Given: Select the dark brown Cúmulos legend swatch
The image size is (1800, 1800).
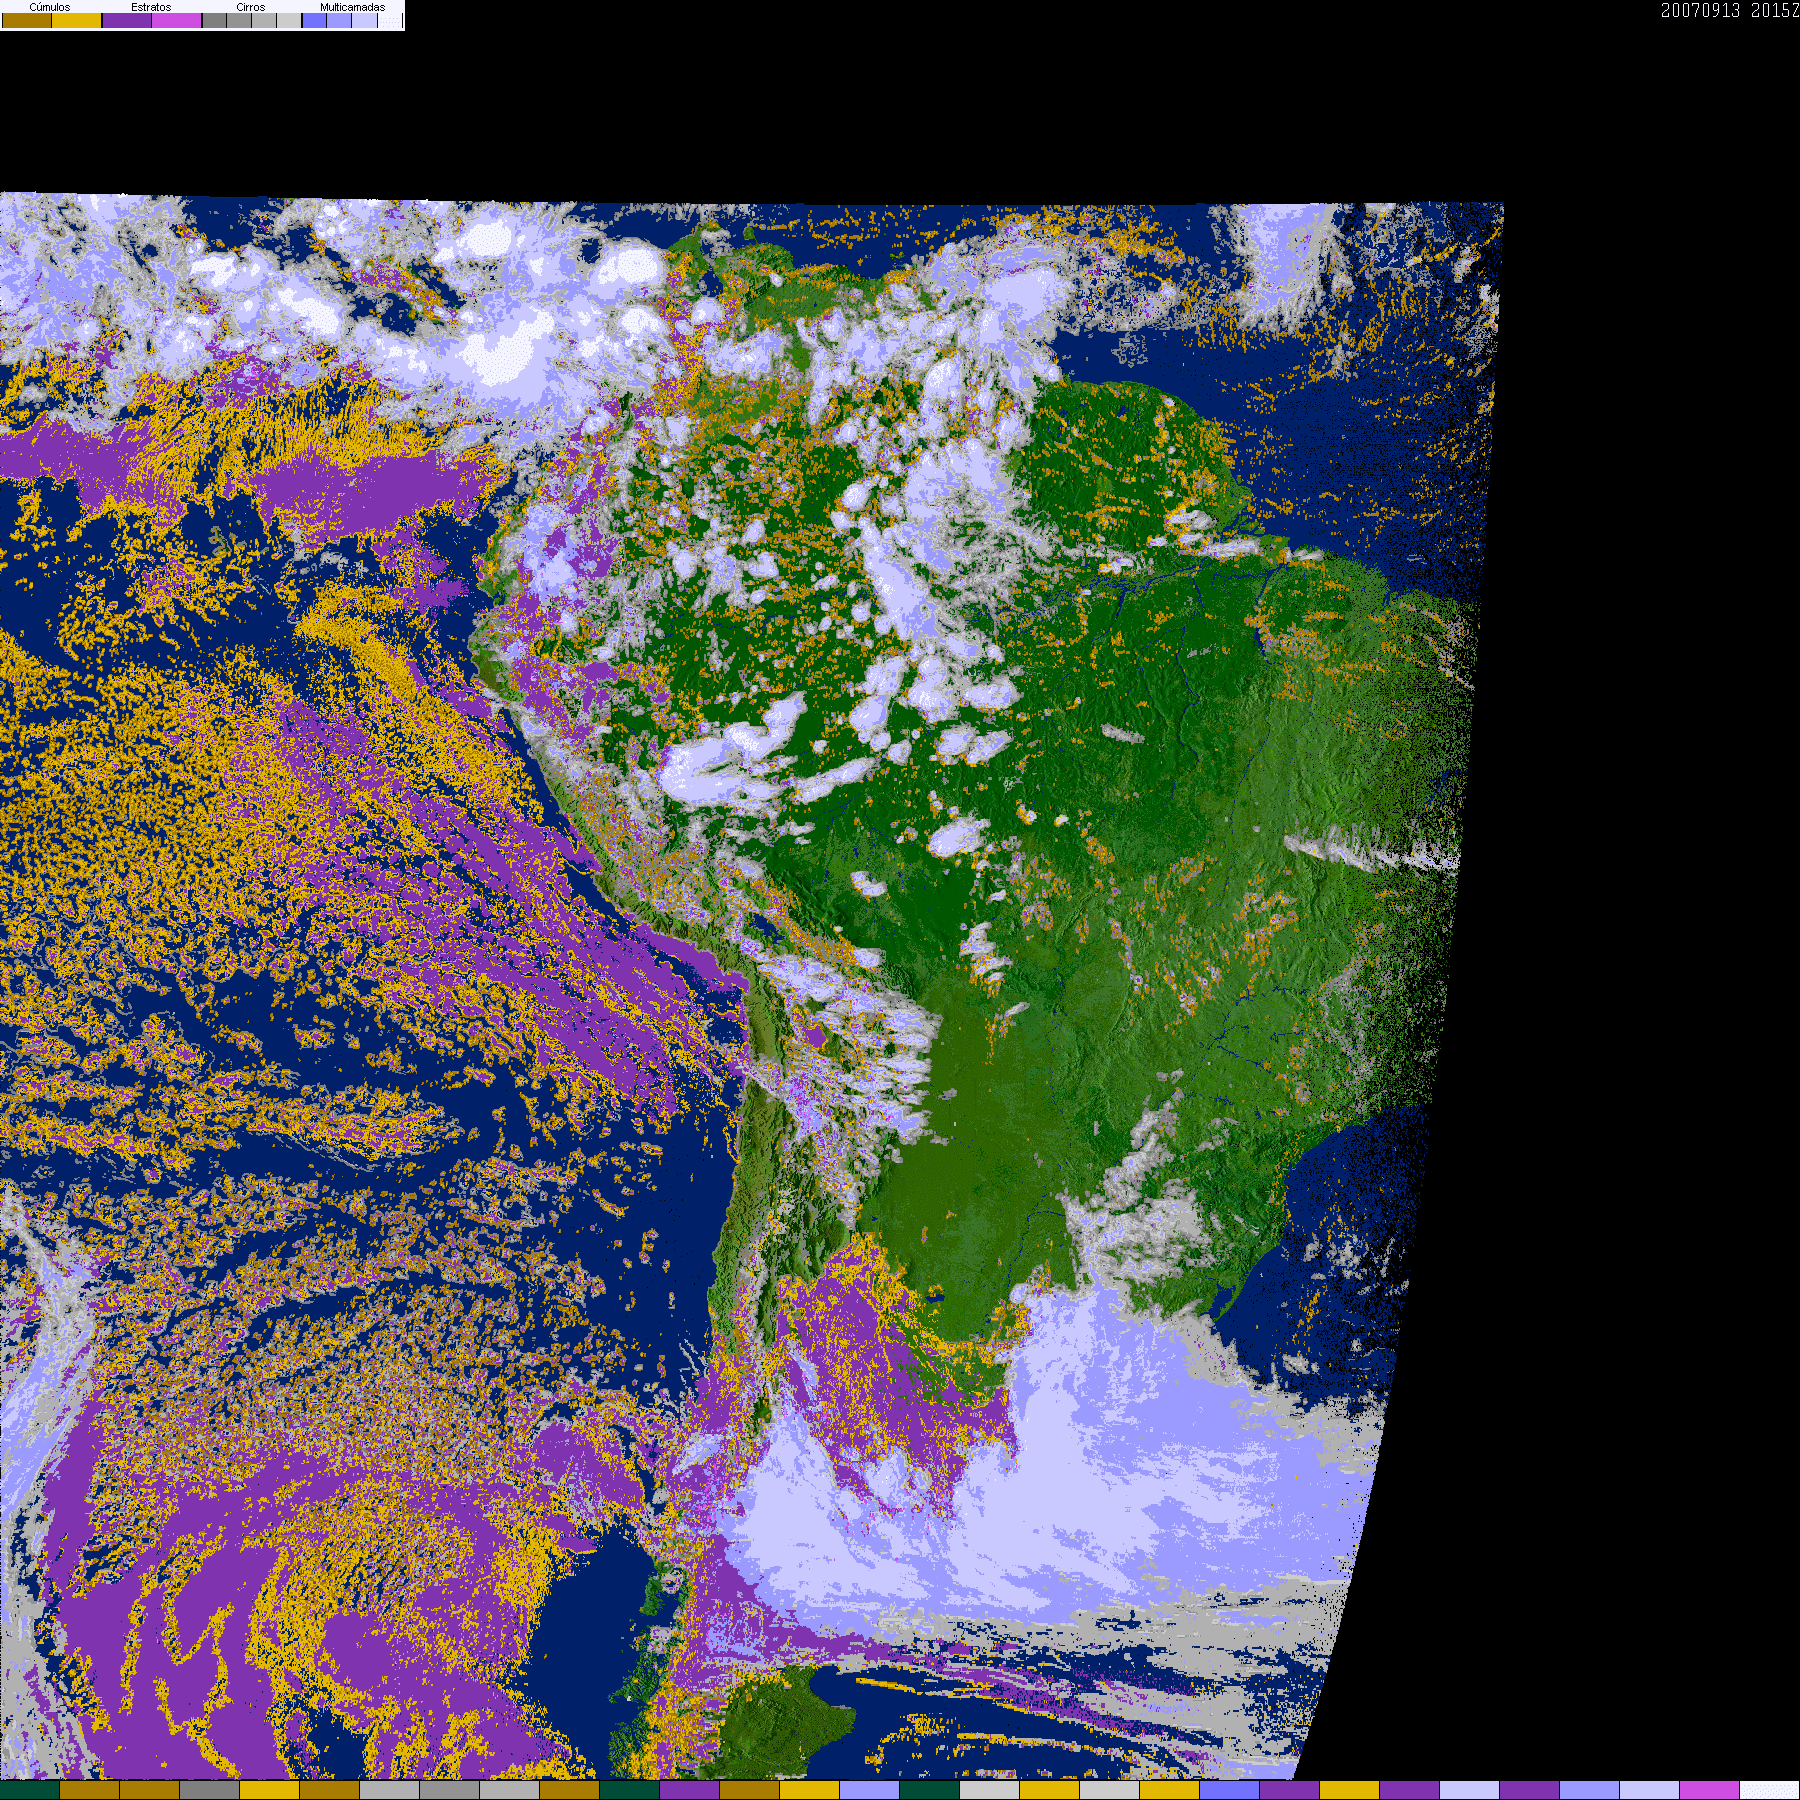Looking at the screenshot, I should 27,21.
